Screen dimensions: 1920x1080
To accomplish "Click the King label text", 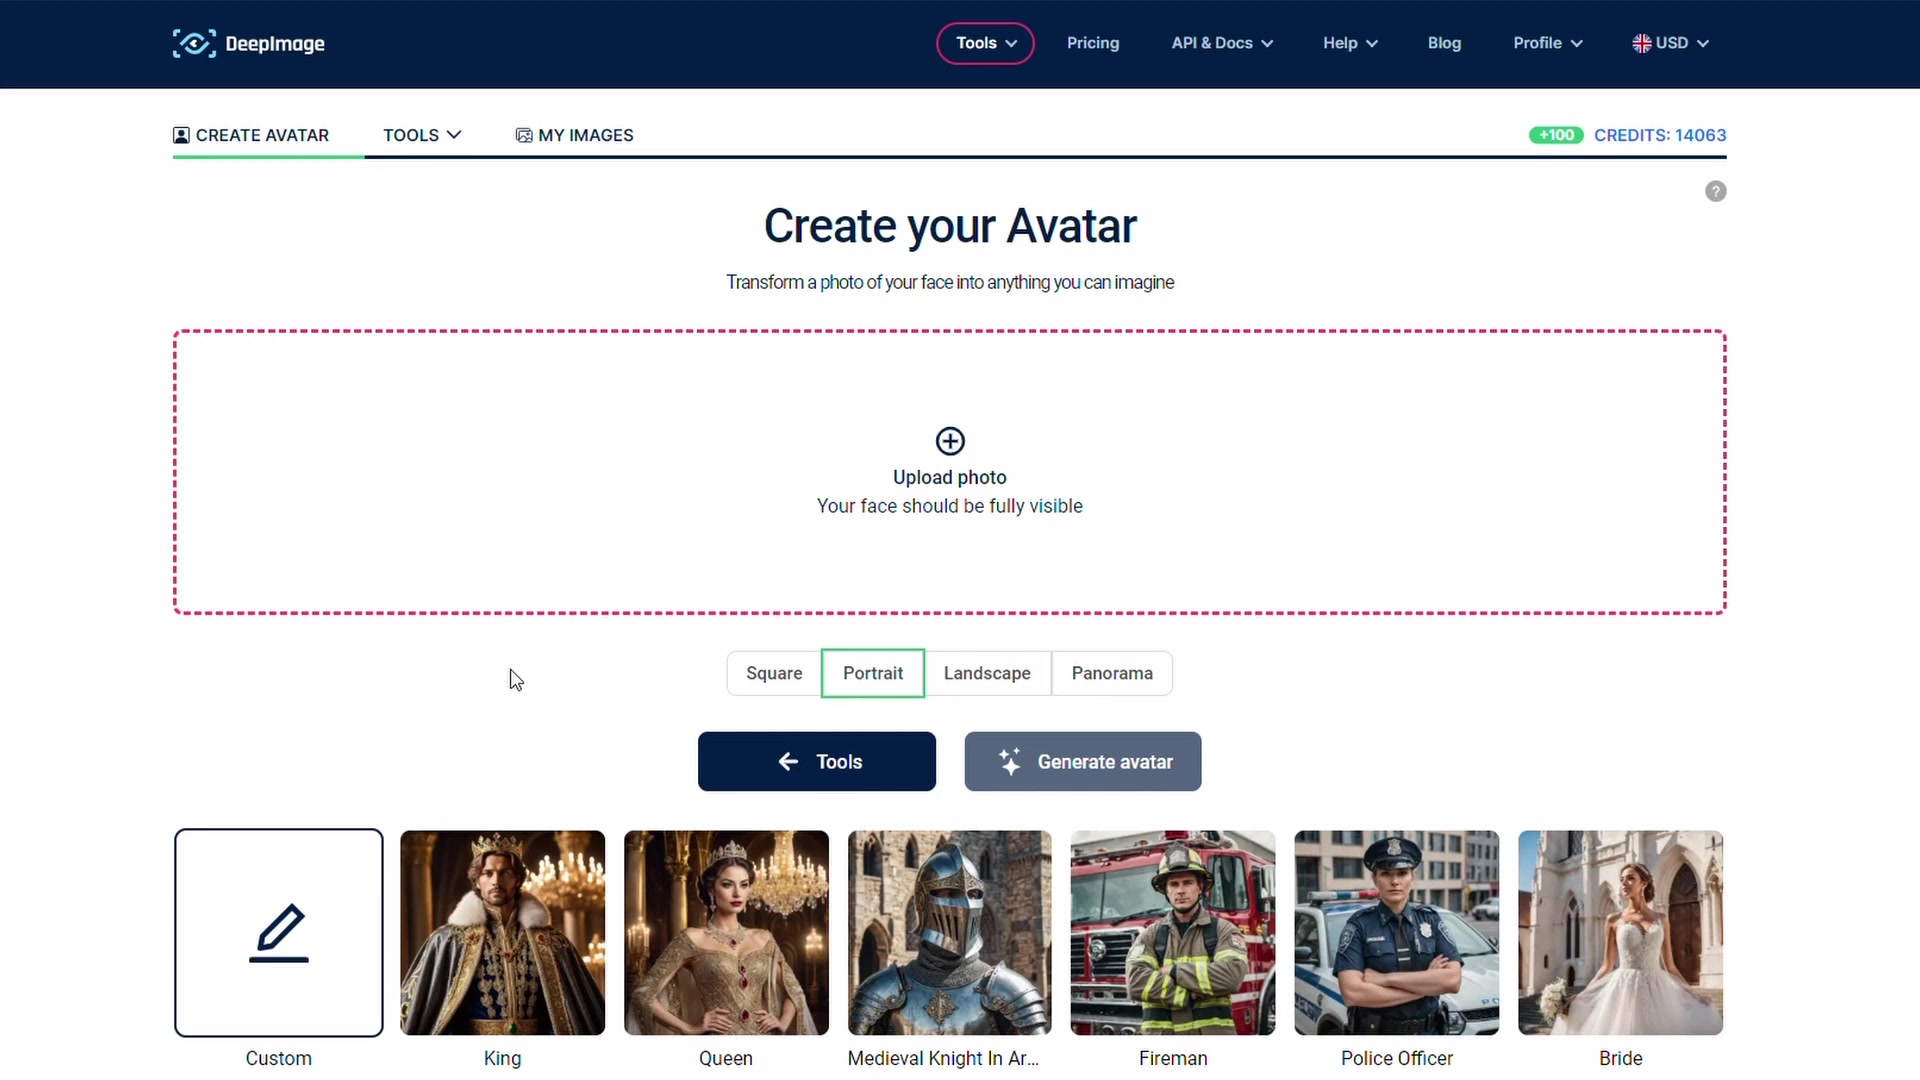I will click(502, 1058).
